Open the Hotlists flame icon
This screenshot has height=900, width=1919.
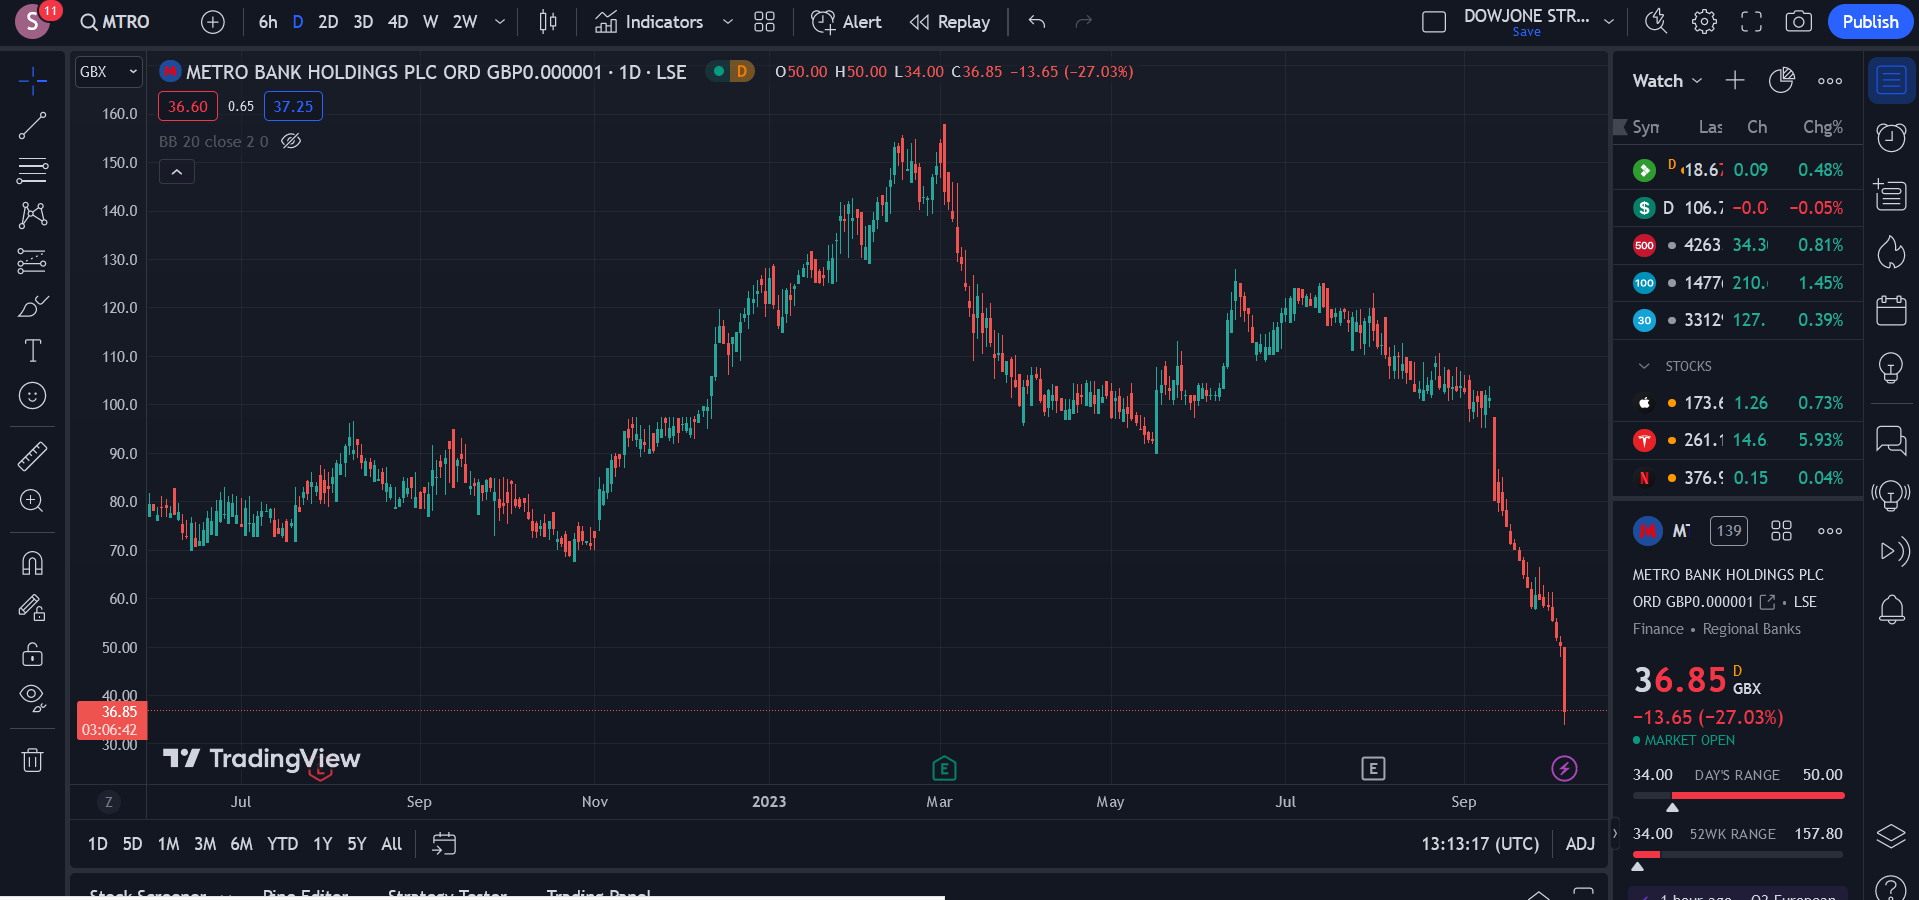[1891, 252]
